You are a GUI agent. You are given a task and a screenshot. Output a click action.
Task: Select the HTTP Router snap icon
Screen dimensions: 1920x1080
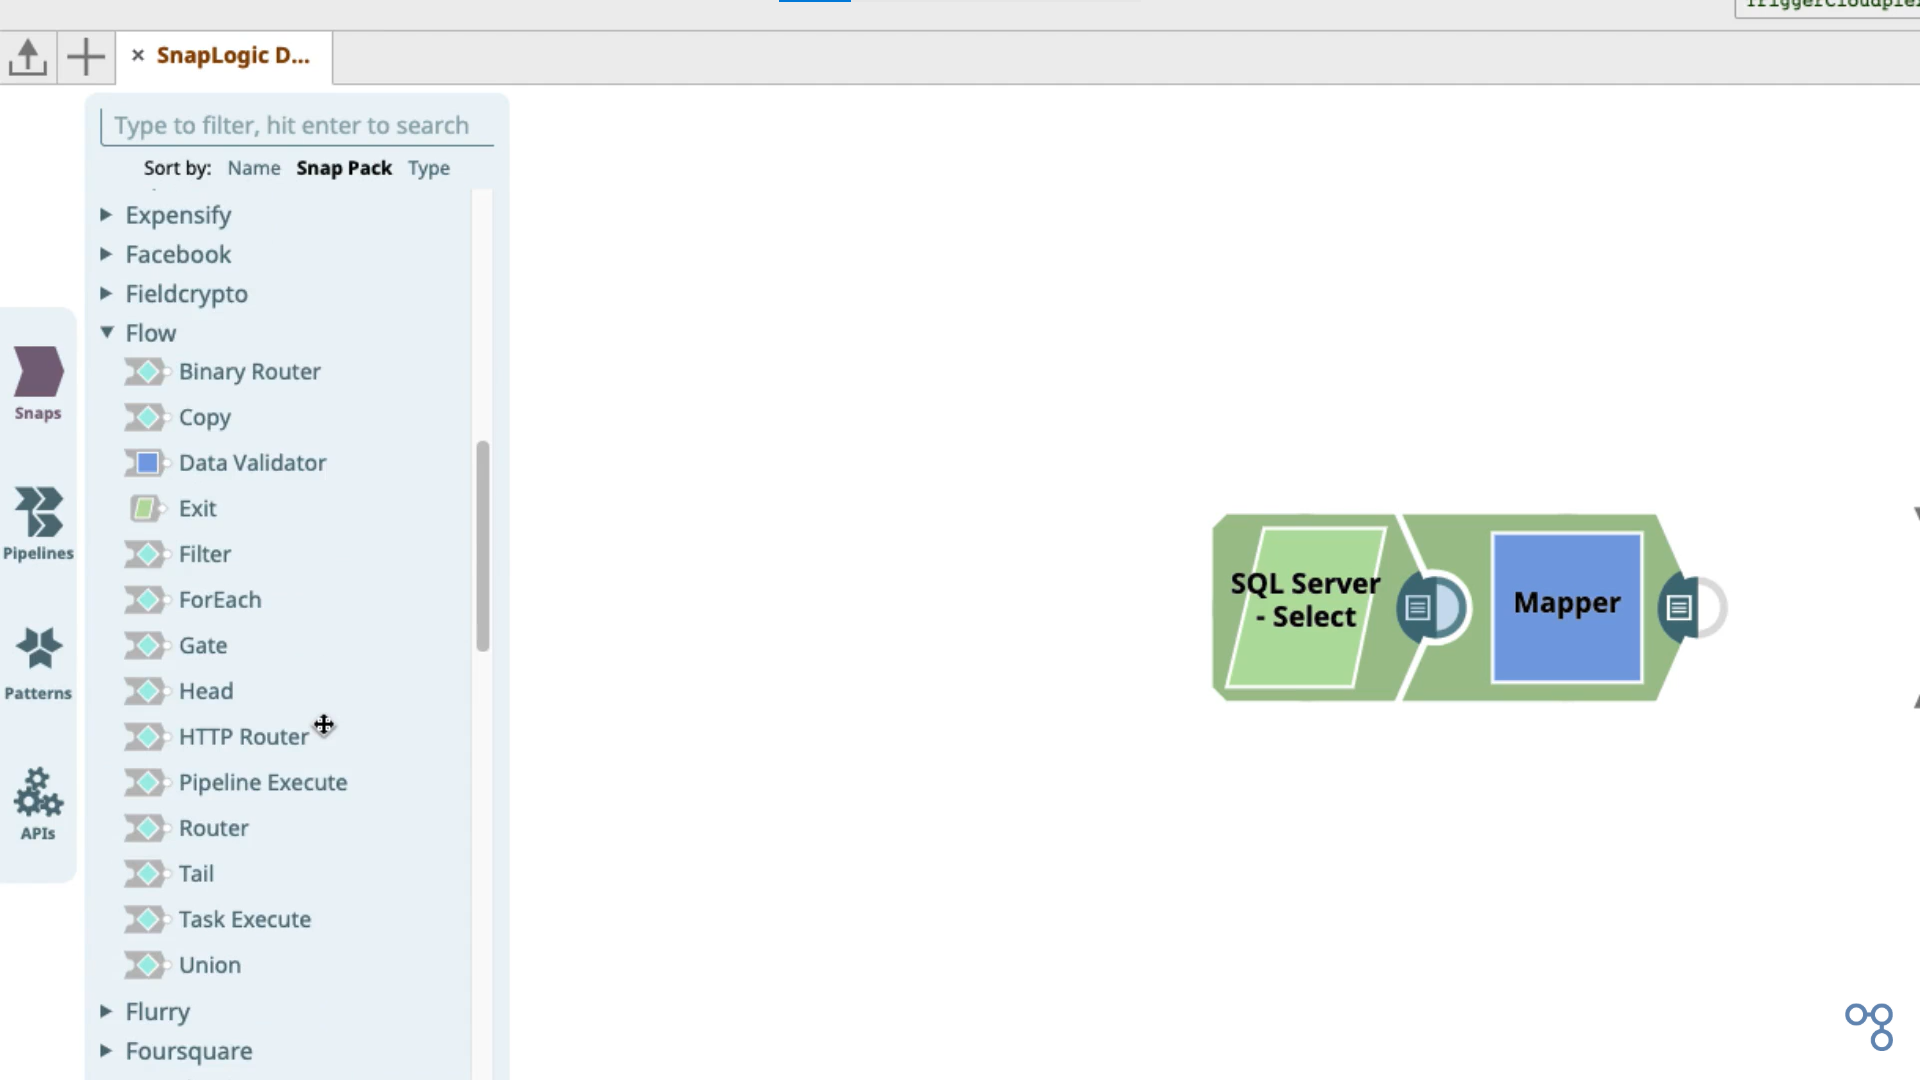(x=147, y=737)
